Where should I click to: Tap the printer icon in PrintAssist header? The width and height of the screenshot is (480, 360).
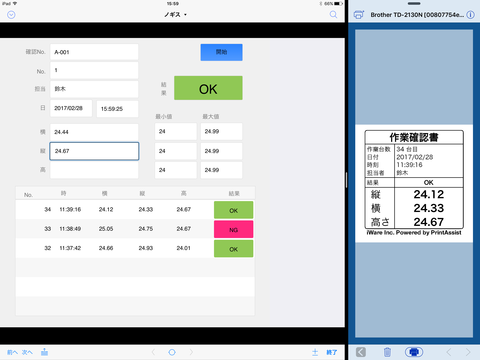[x=359, y=15]
